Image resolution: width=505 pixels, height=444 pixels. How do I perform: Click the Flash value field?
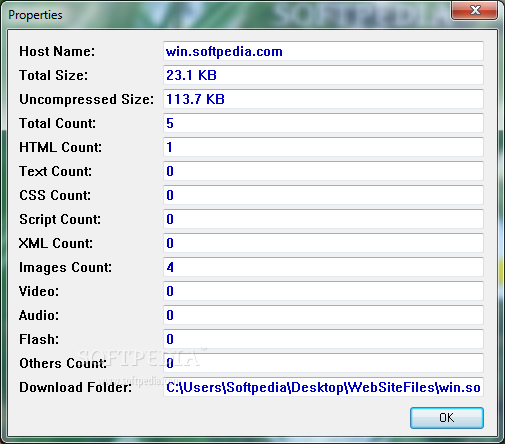323,339
